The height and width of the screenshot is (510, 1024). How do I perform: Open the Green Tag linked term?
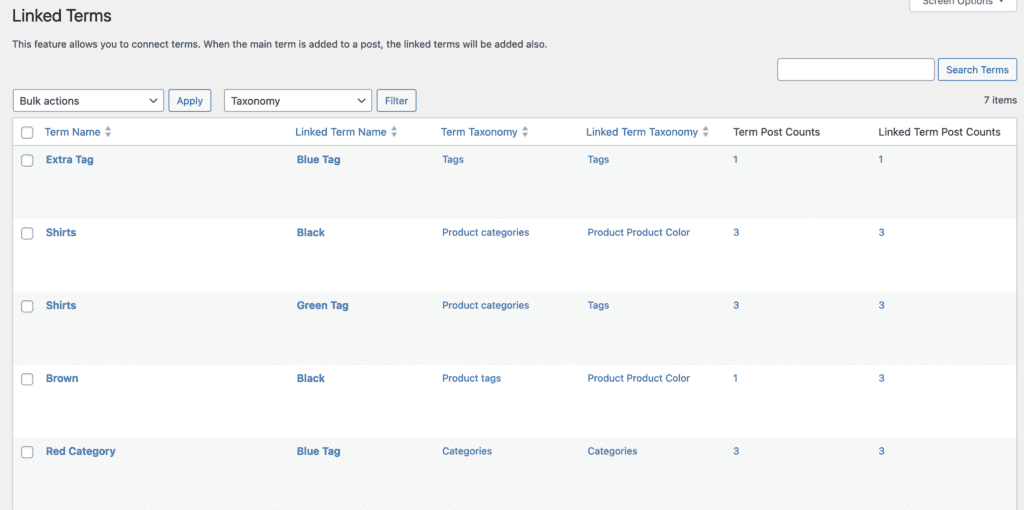322,305
